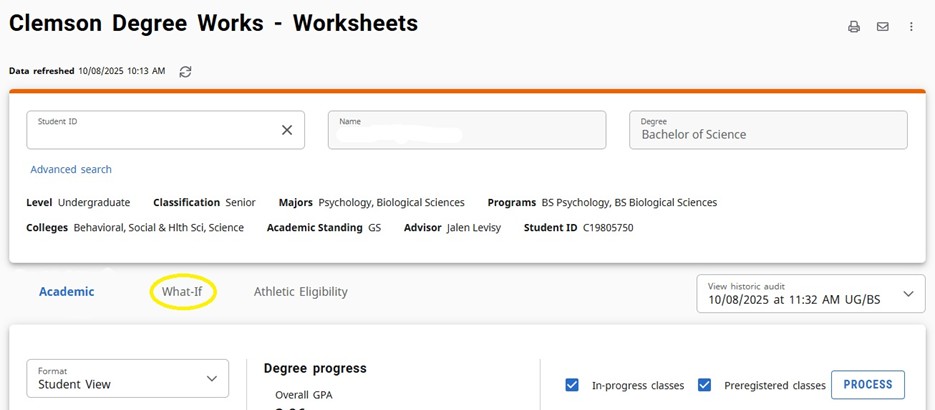Image resolution: width=935 pixels, height=410 pixels.
Task: Open the three-dot more options menu
Action: (911, 27)
